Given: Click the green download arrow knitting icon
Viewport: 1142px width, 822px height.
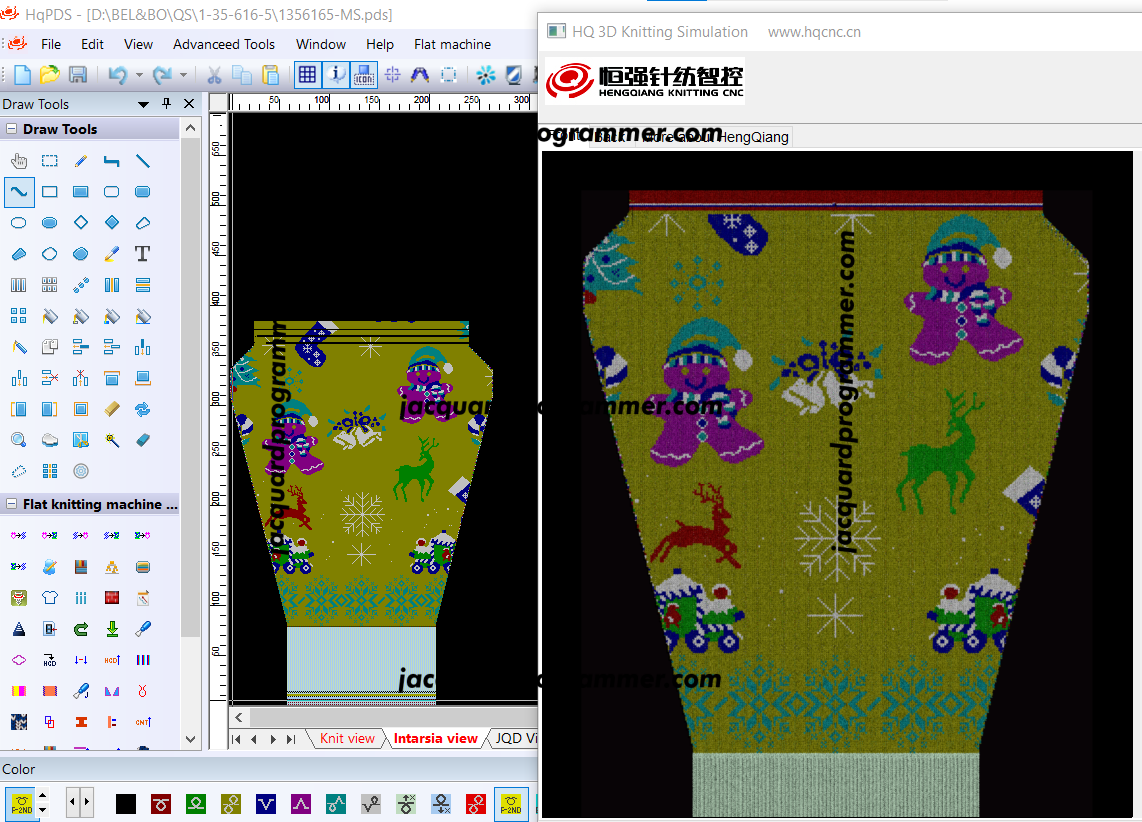Looking at the screenshot, I should click(x=111, y=628).
